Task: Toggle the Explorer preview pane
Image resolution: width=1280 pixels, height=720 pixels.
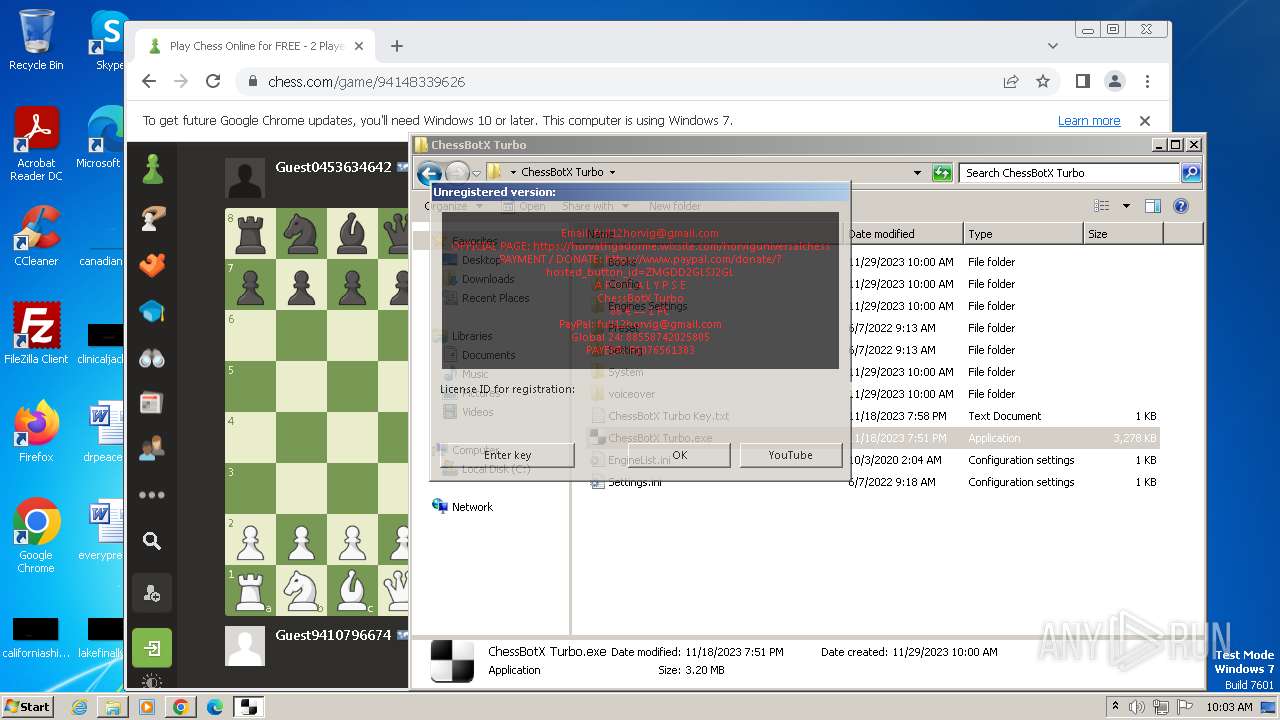Action: tap(1153, 206)
